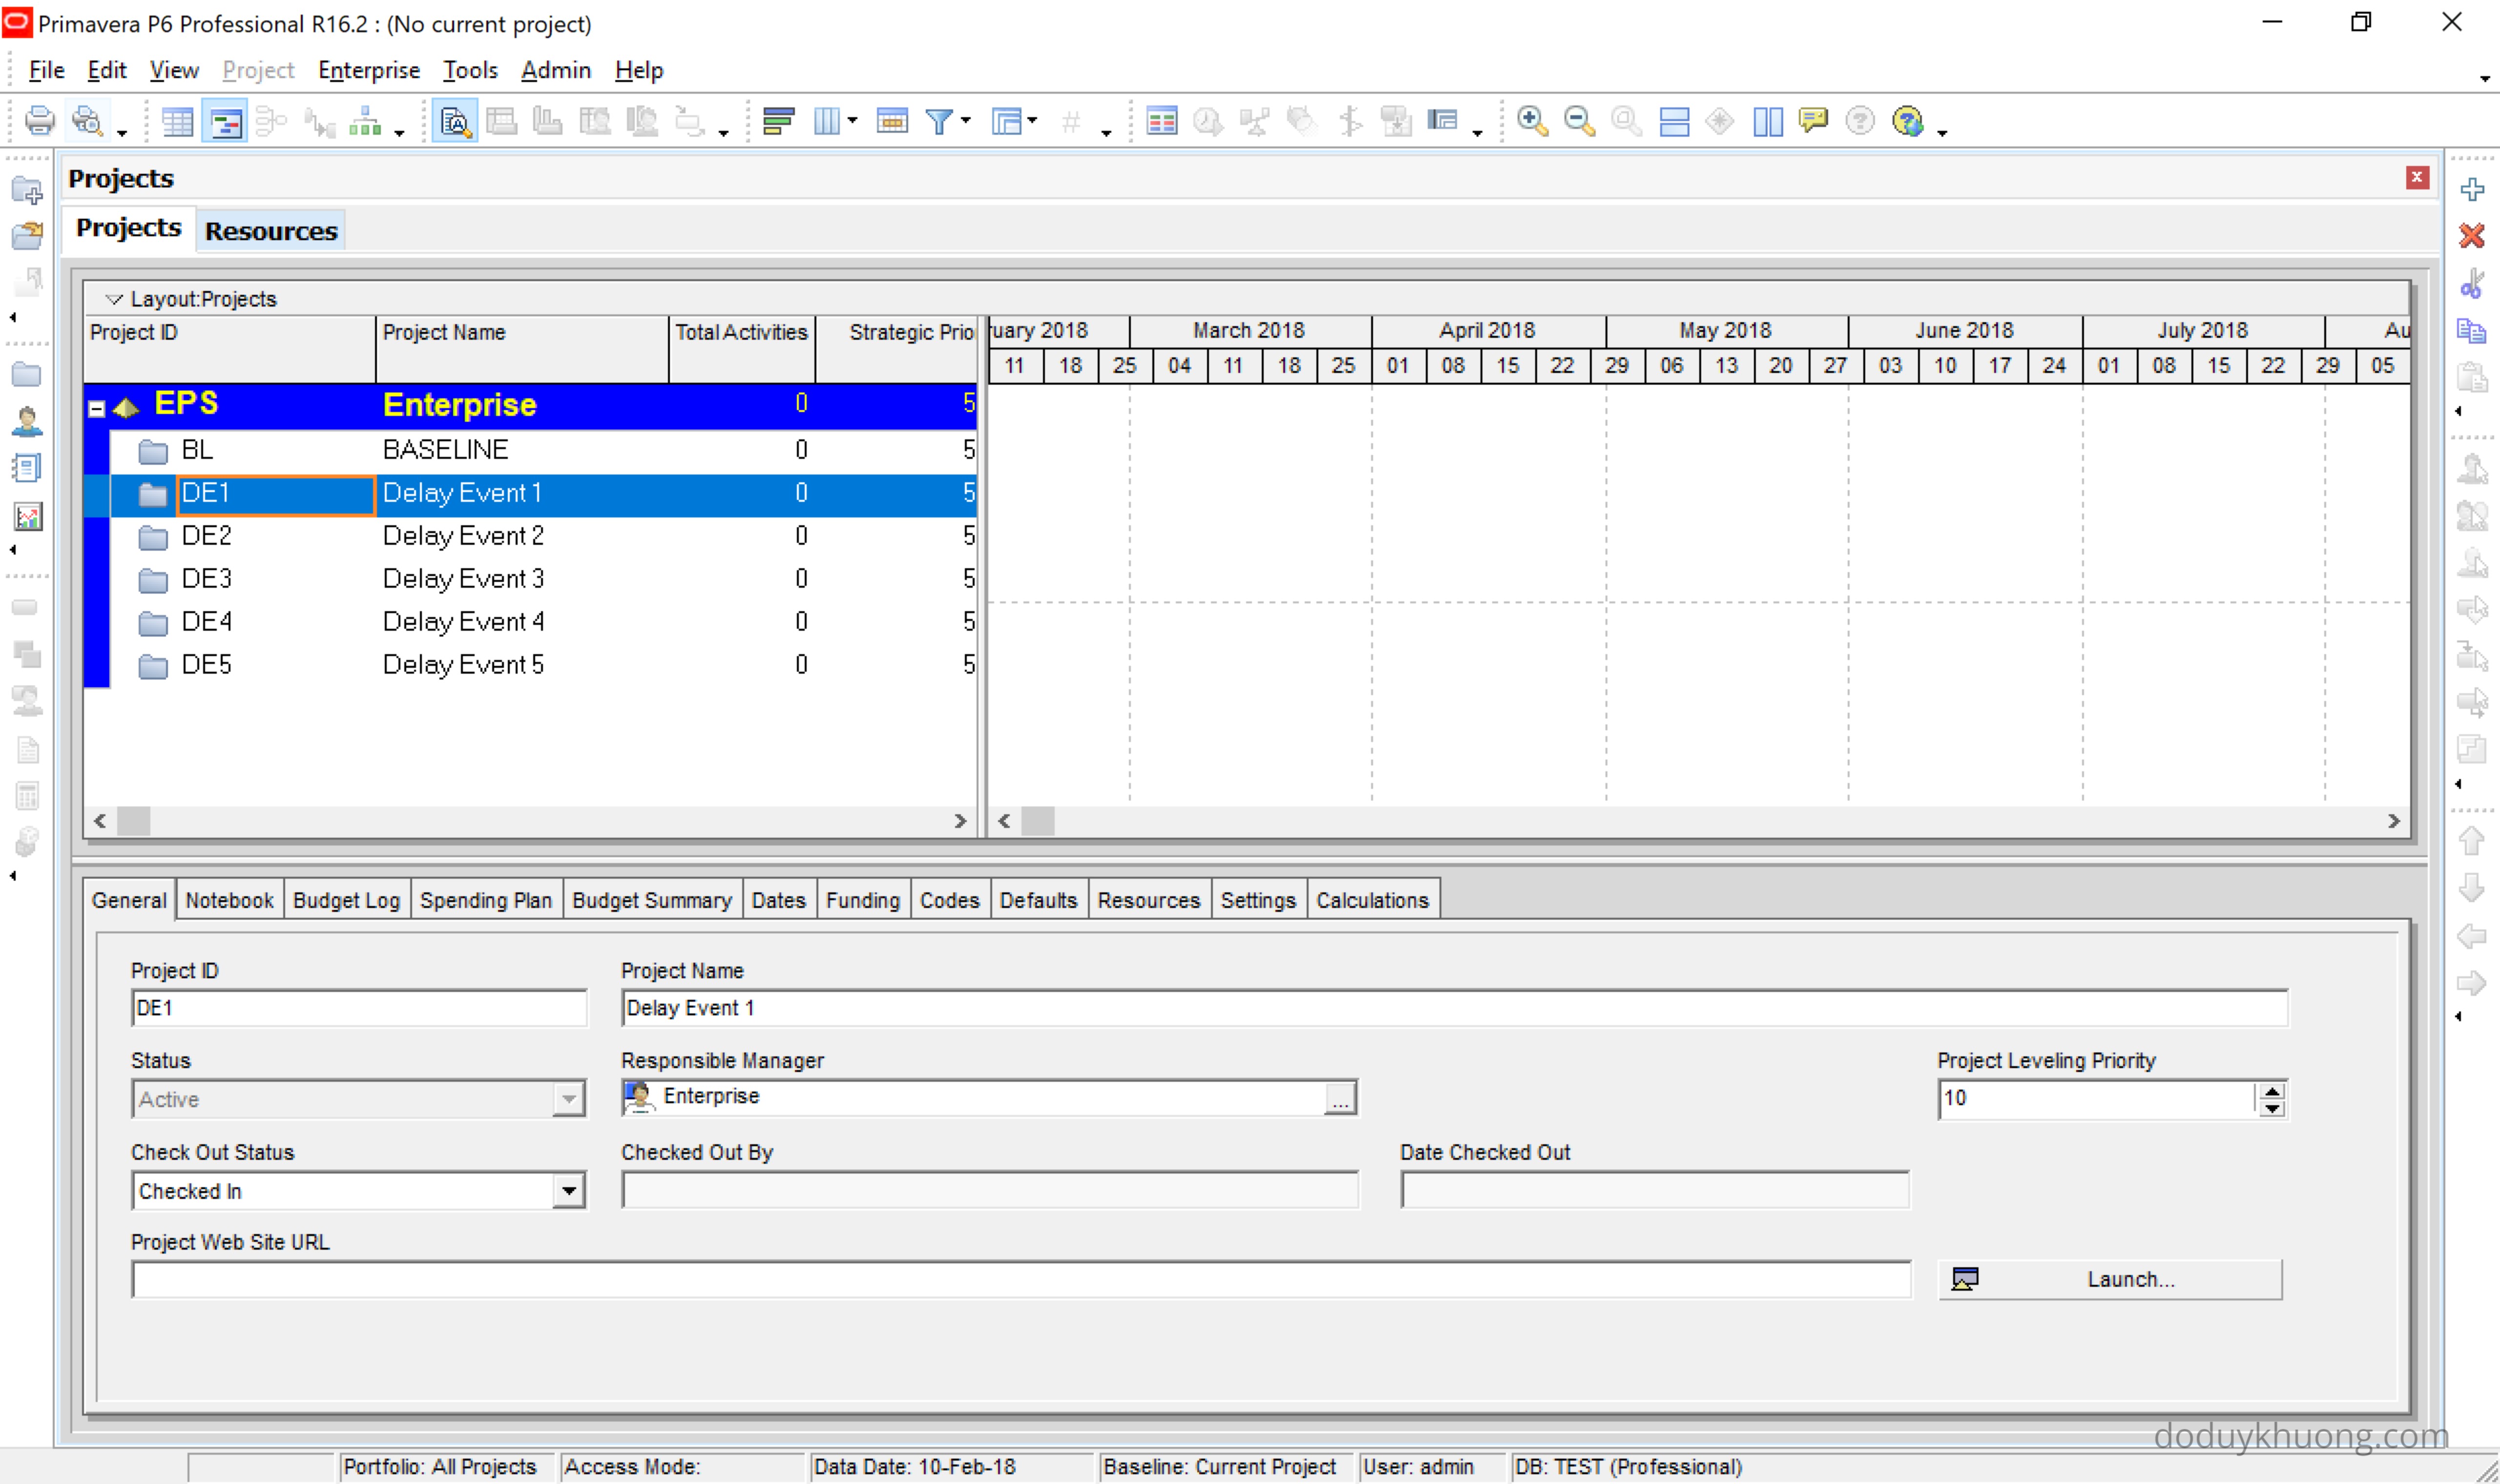Screen dimensions: 2500x1484
Task: Click the Add plus icon in right sidebar
Action: click(2472, 189)
